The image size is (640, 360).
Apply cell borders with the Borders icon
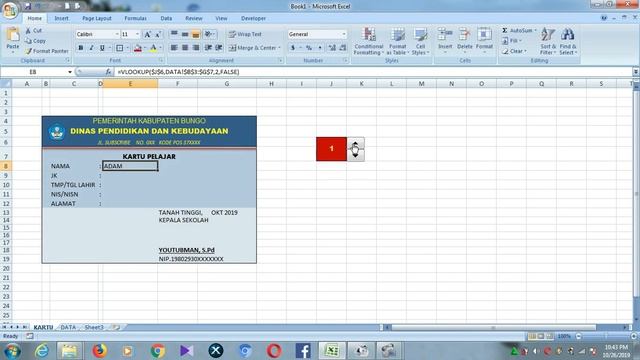click(x=120, y=48)
